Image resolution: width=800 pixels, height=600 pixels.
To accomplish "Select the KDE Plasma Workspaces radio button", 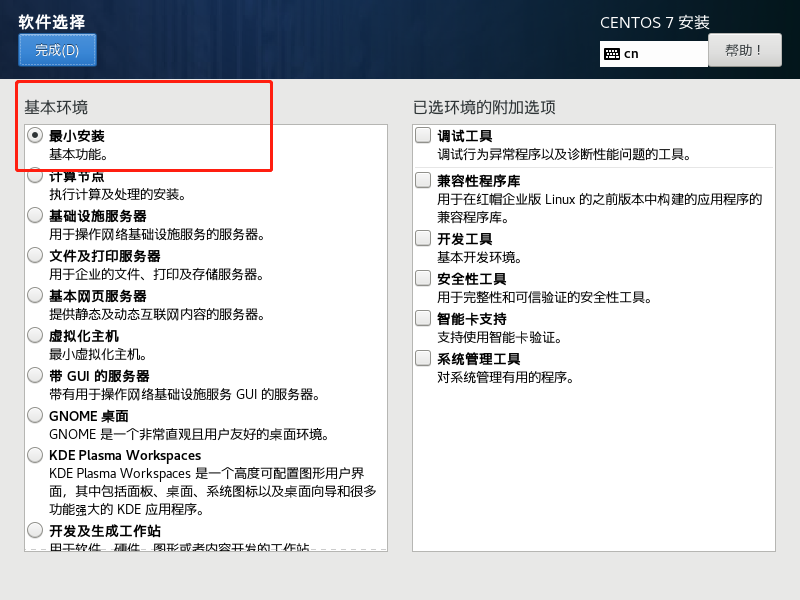I will tap(35, 455).
